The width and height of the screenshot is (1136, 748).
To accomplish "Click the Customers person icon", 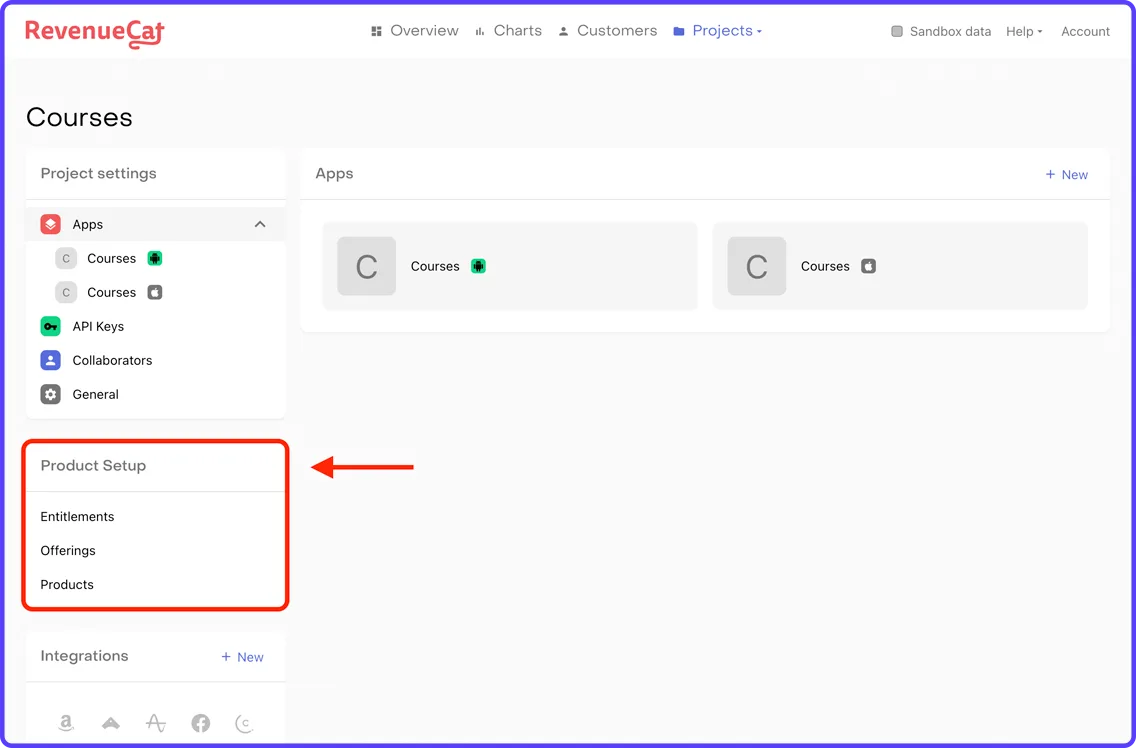I will 563,31.
